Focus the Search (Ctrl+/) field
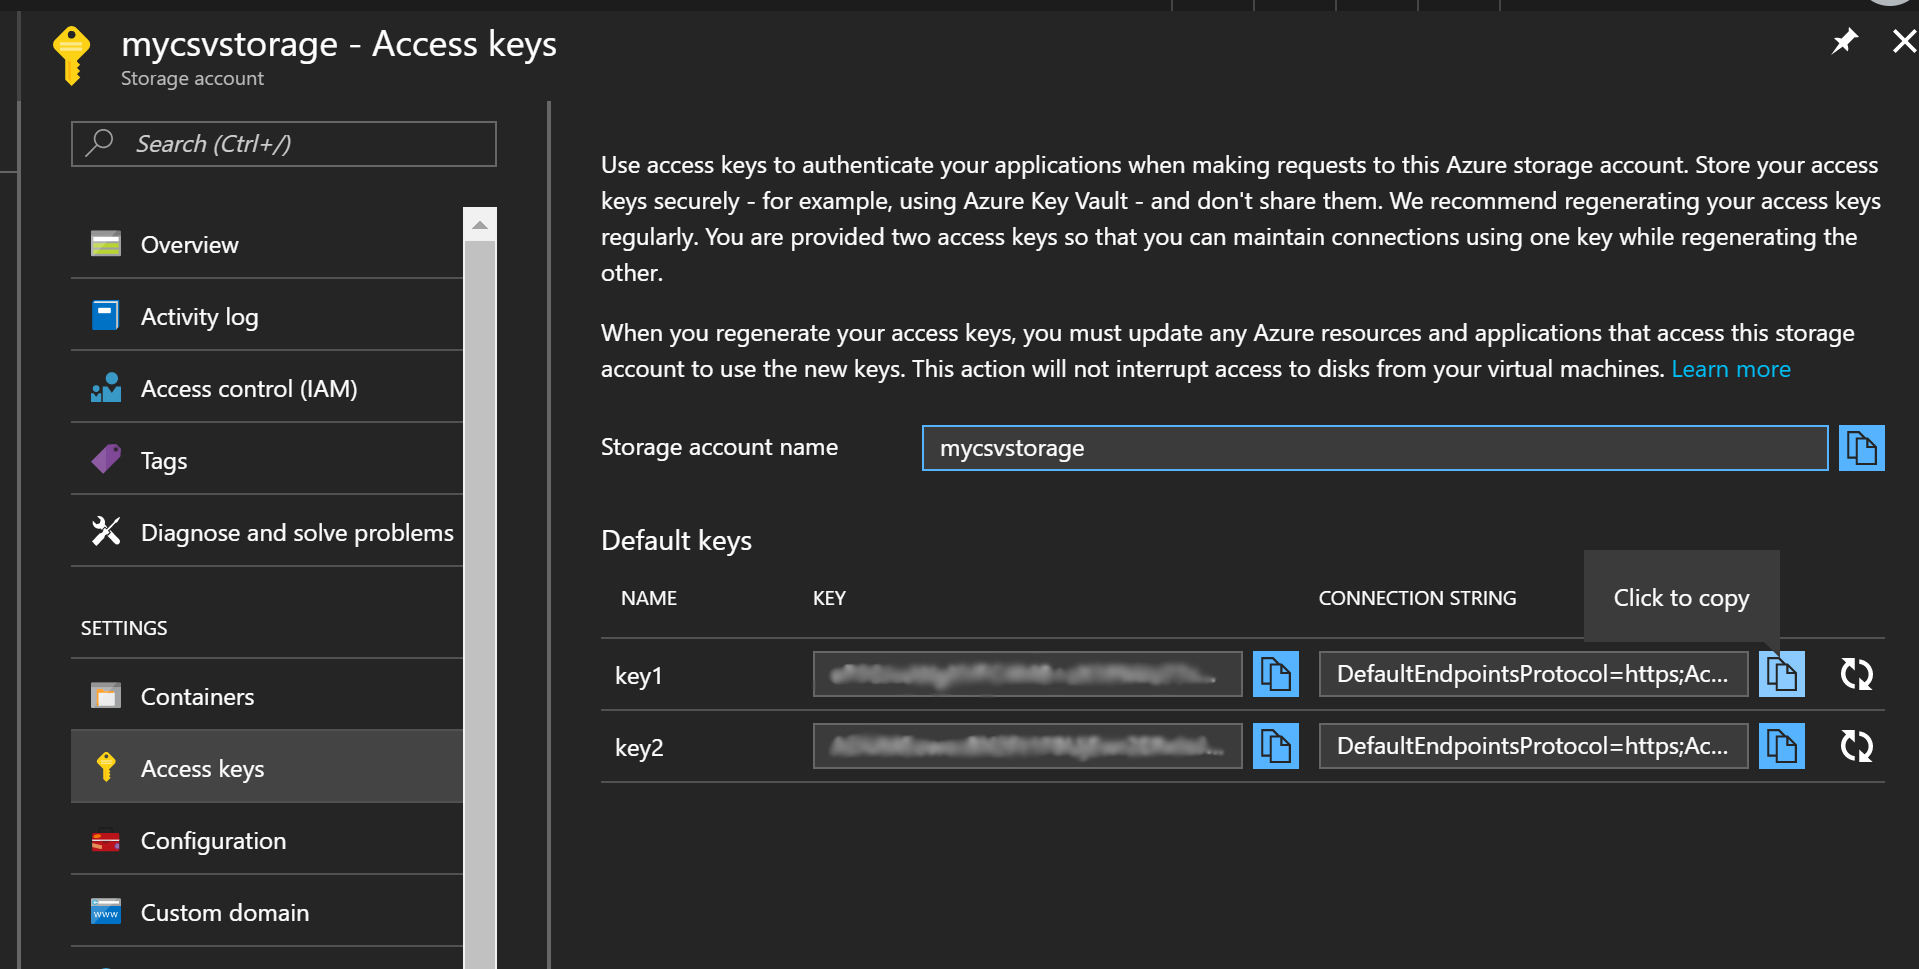Image resolution: width=1919 pixels, height=969 pixels. [284, 144]
